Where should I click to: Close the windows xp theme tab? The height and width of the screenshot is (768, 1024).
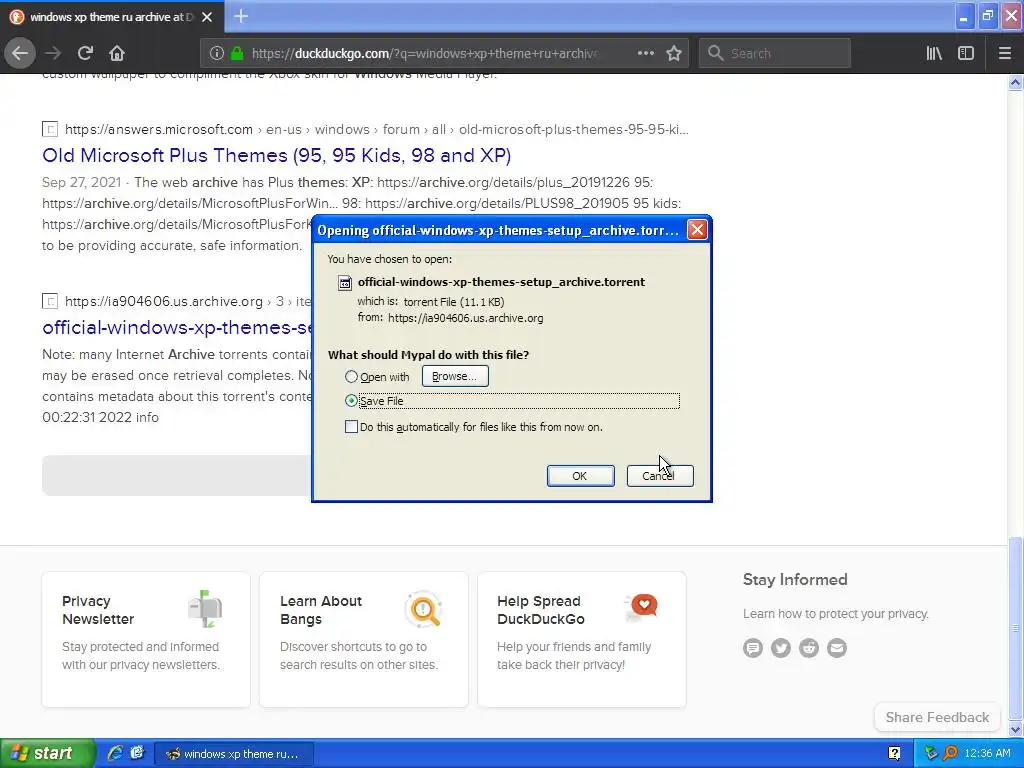coord(207,17)
